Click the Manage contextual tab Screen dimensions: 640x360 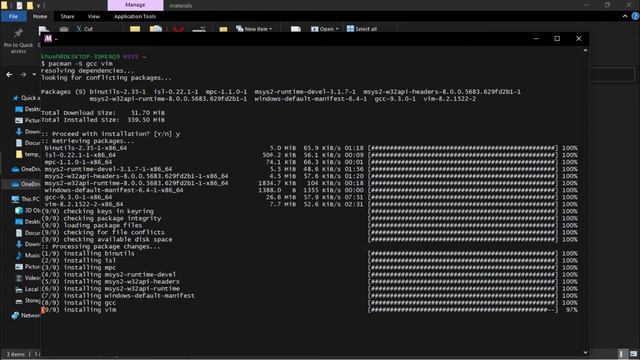(x=135, y=5)
